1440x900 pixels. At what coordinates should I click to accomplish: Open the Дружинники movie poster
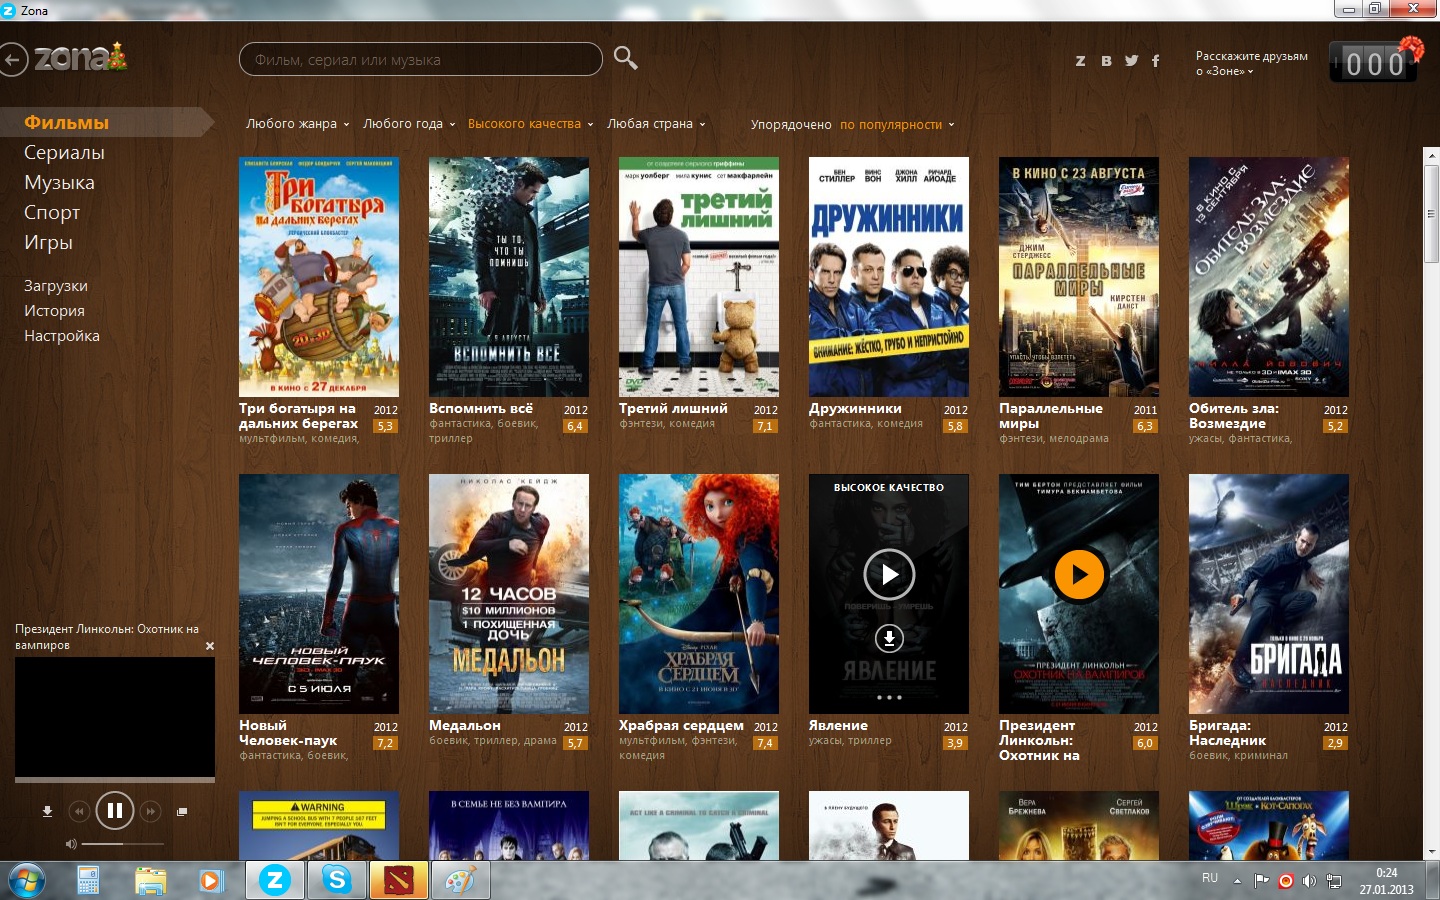889,277
